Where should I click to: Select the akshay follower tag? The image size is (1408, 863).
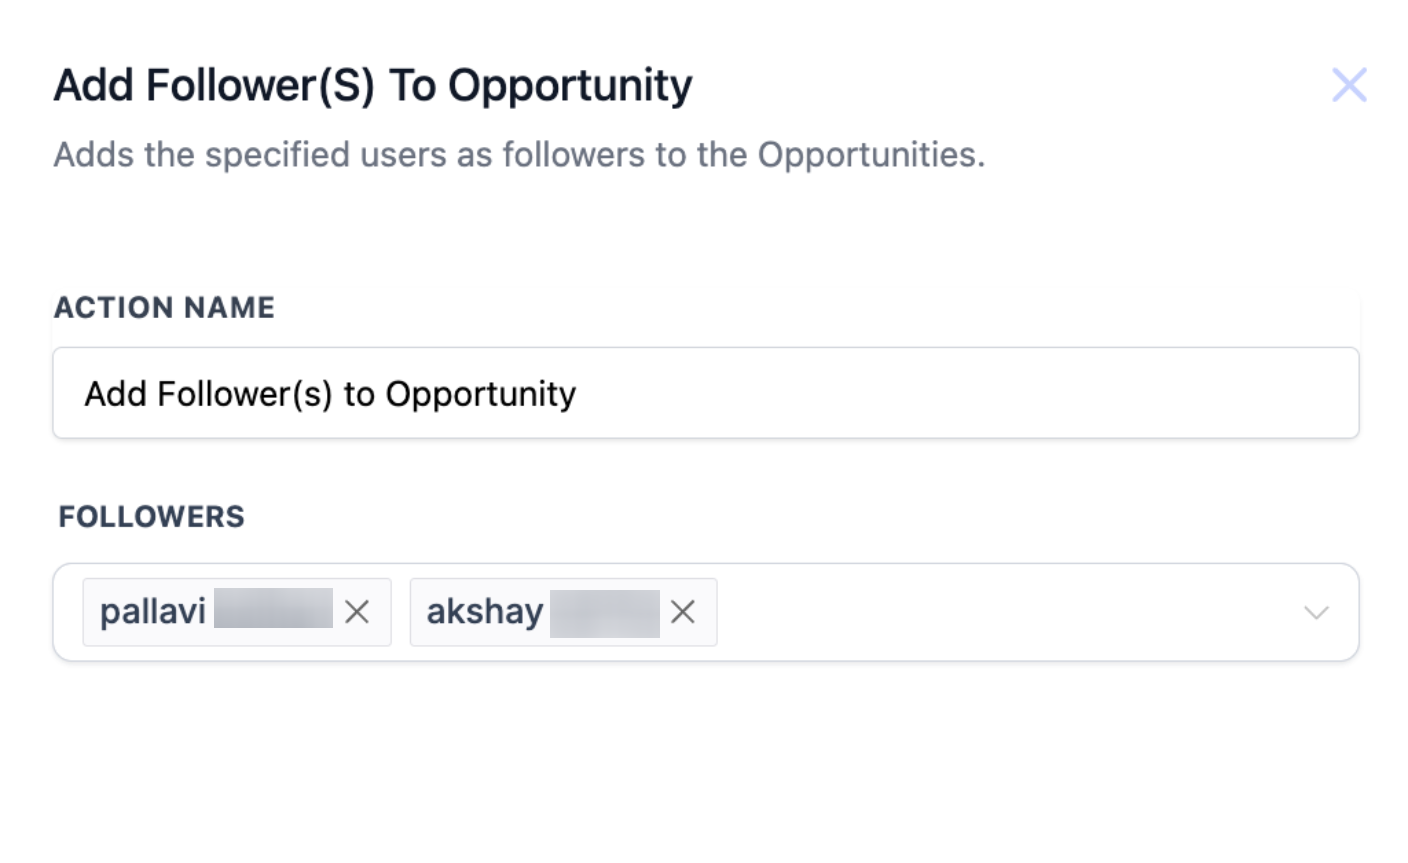[485, 612]
